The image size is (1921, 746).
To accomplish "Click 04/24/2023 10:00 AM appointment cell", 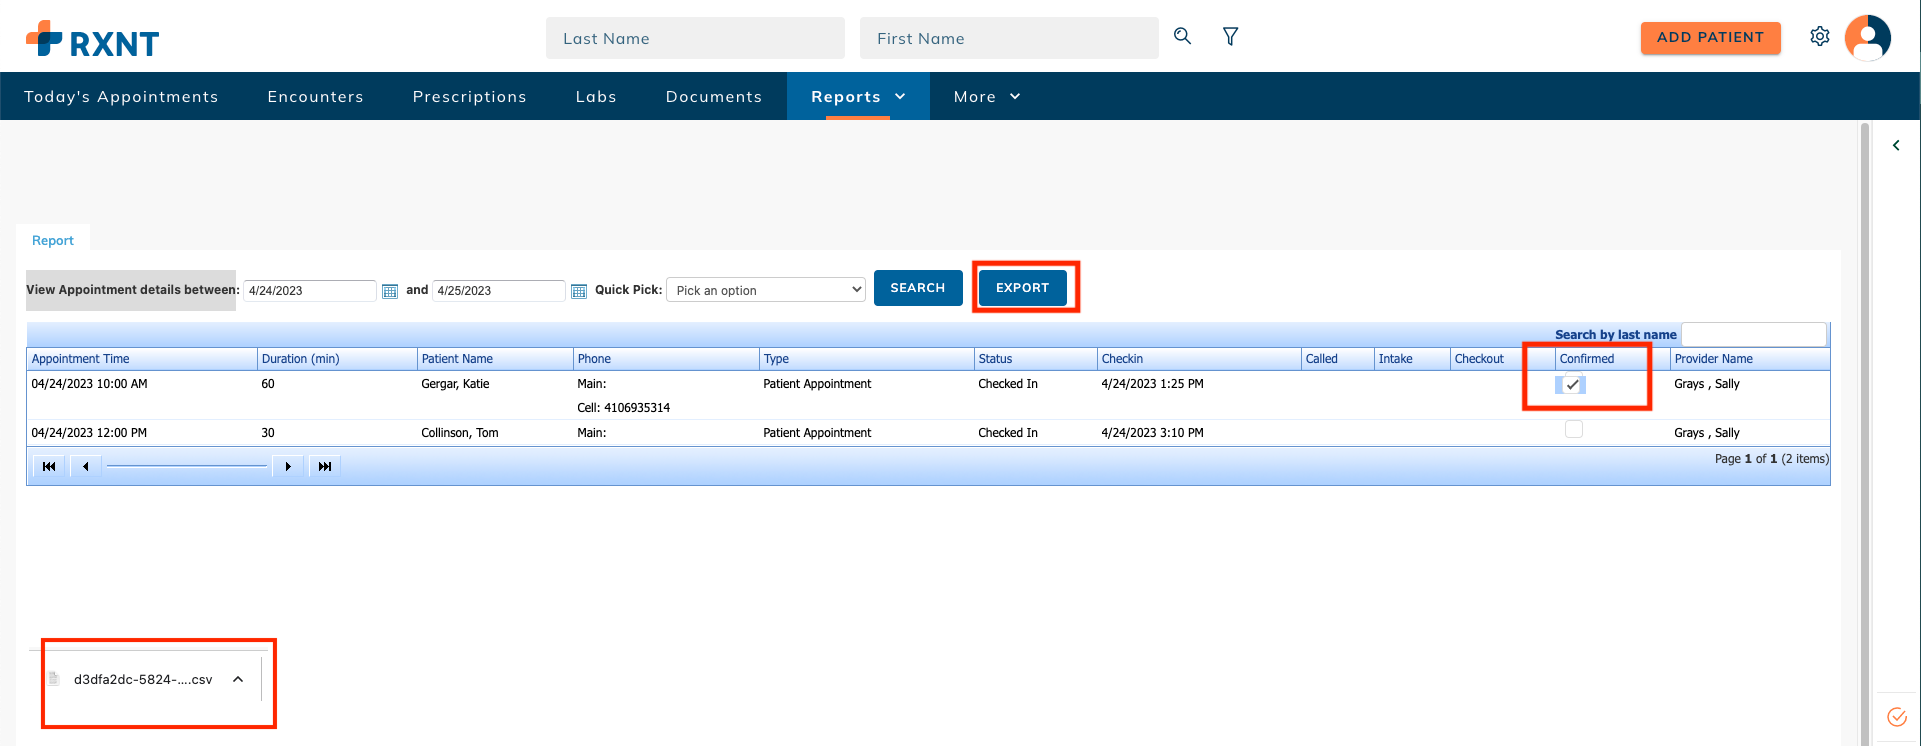I will (x=89, y=384).
